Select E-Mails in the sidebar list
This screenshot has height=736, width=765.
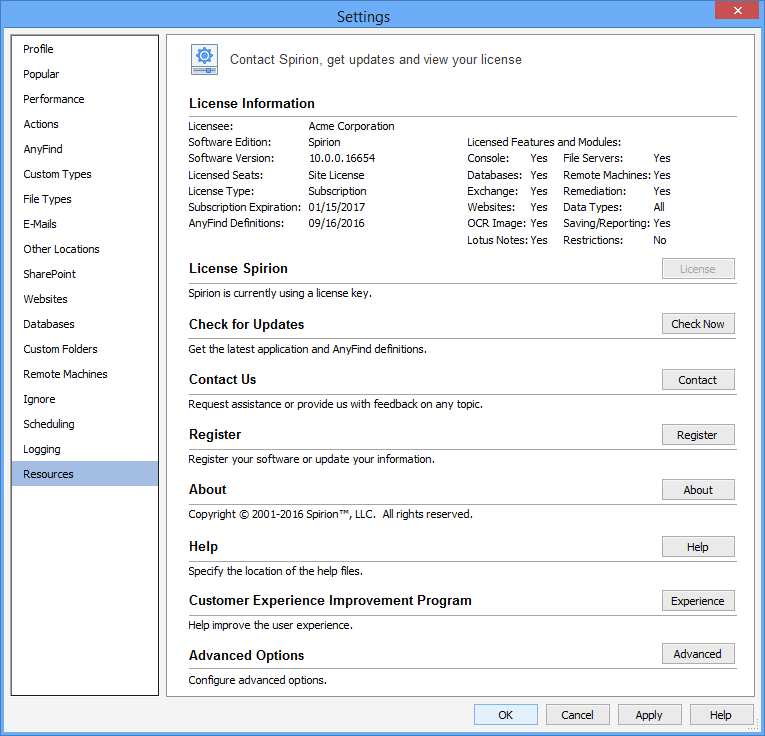[40, 224]
